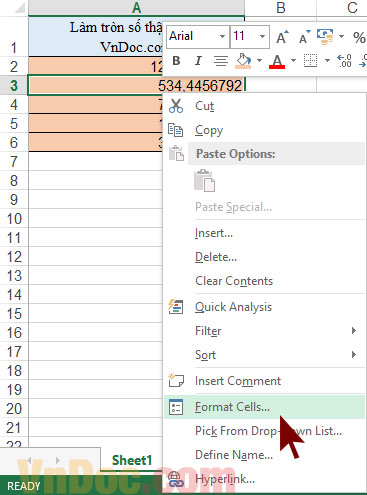Click next sheet navigation arrow

[58, 460]
